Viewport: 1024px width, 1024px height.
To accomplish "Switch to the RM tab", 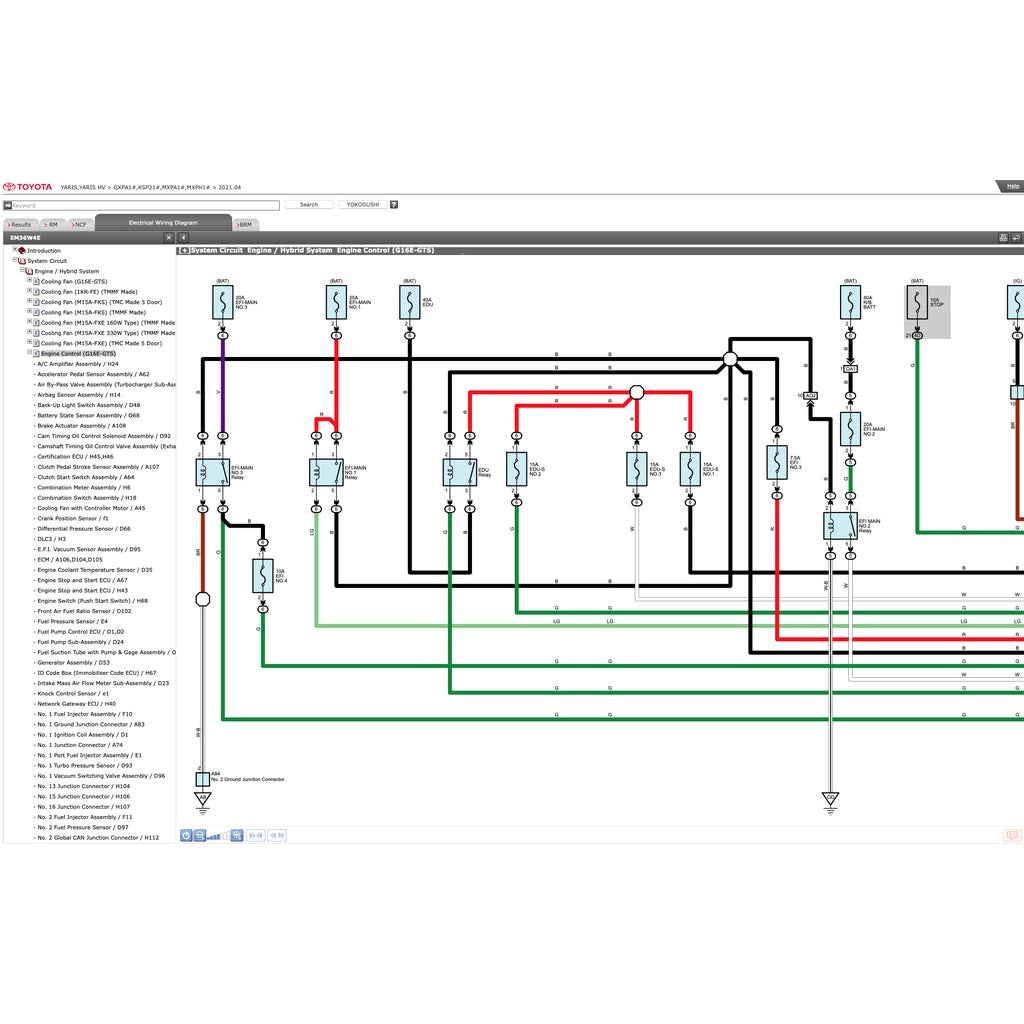I will point(51,225).
